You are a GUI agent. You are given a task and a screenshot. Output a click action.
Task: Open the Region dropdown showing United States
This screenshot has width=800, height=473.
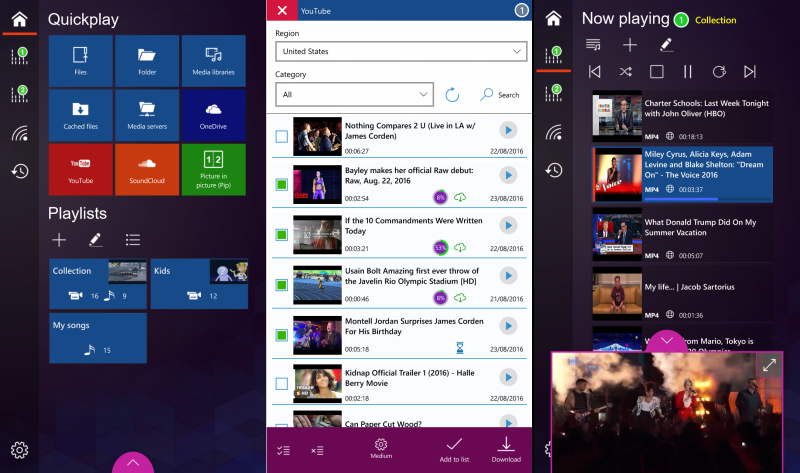pos(401,51)
